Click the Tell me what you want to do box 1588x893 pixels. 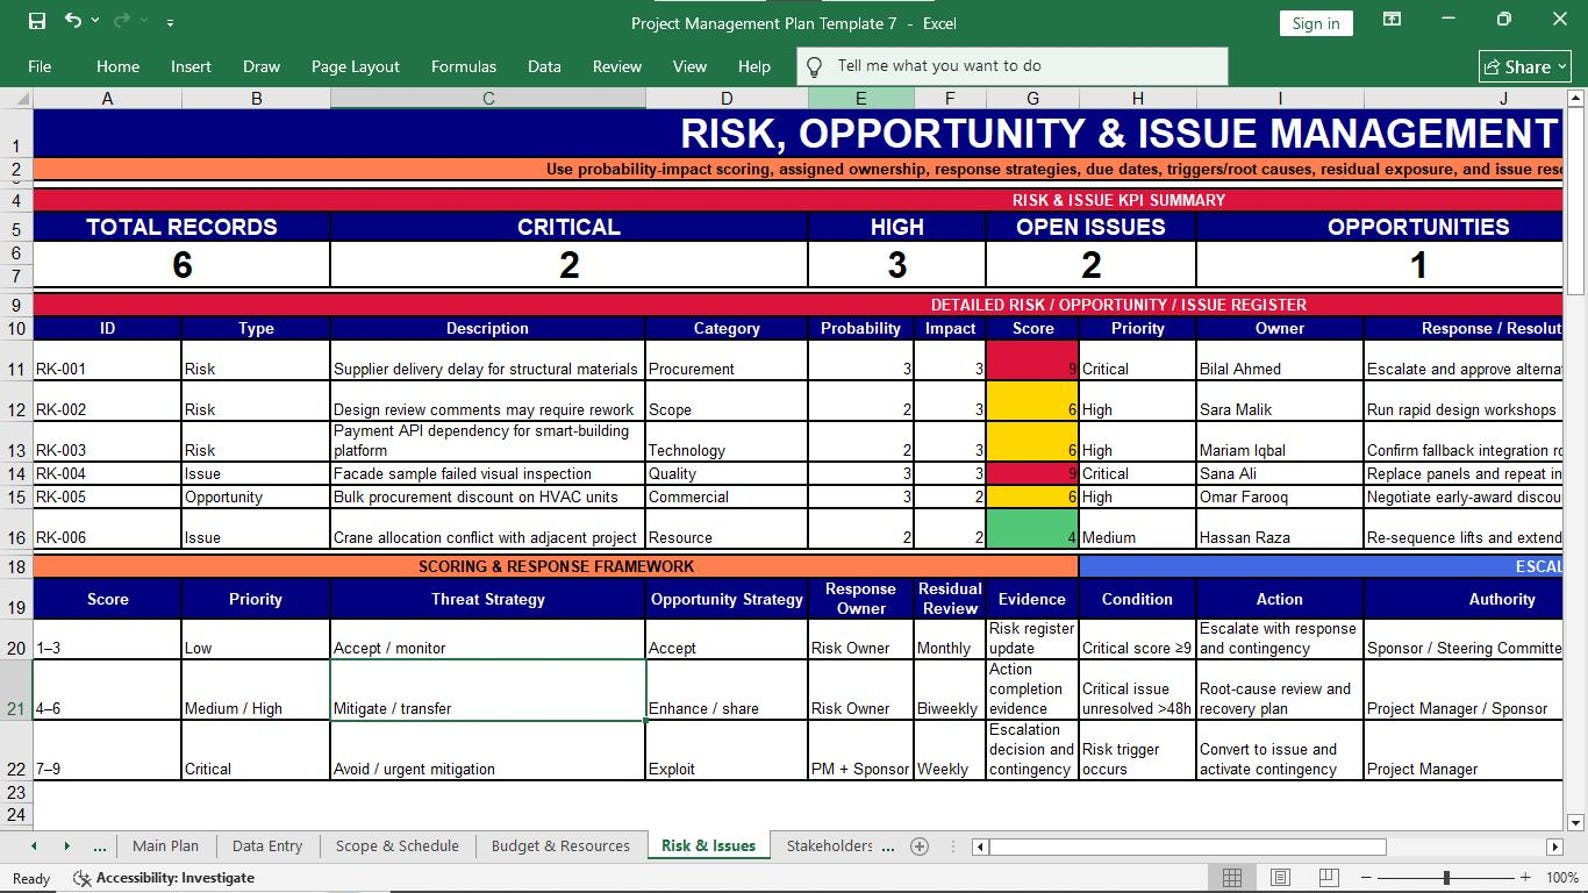tap(1012, 66)
